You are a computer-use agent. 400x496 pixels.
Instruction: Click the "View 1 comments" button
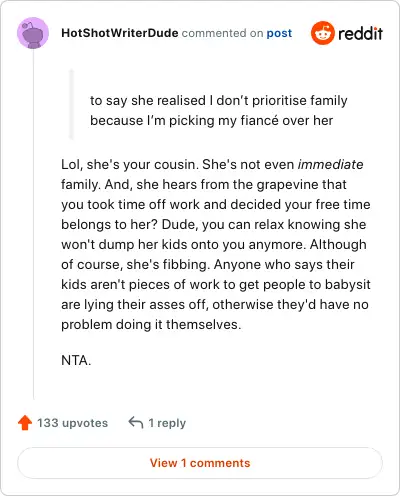pyautogui.click(x=200, y=463)
